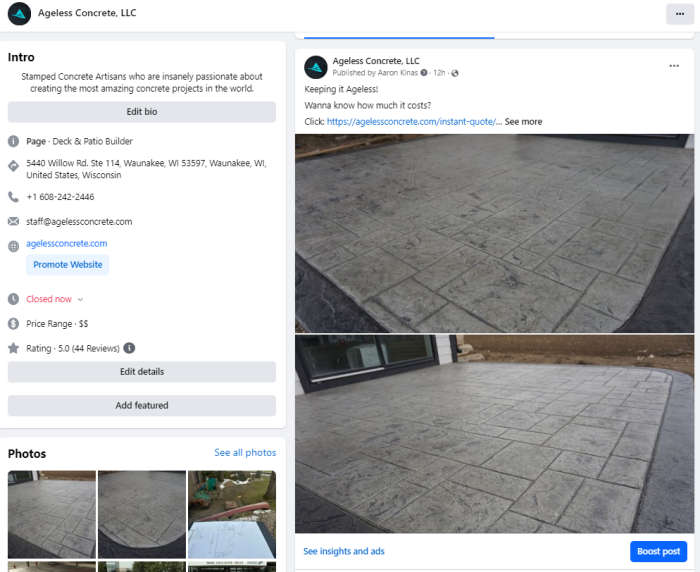The image size is (700, 572).
Task: Click the Price Range $$ text
Action: point(57,324)
